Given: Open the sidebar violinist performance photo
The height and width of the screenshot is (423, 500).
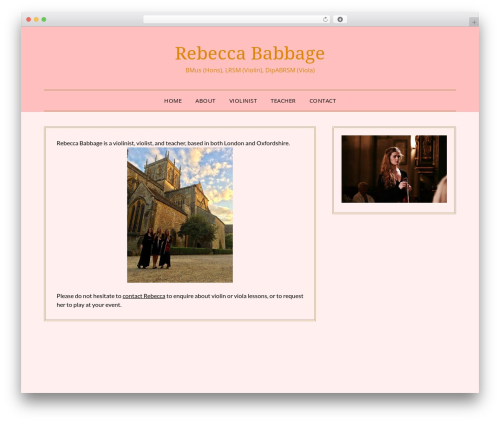Looking at the screenshot, I should [x=394, y=169].
